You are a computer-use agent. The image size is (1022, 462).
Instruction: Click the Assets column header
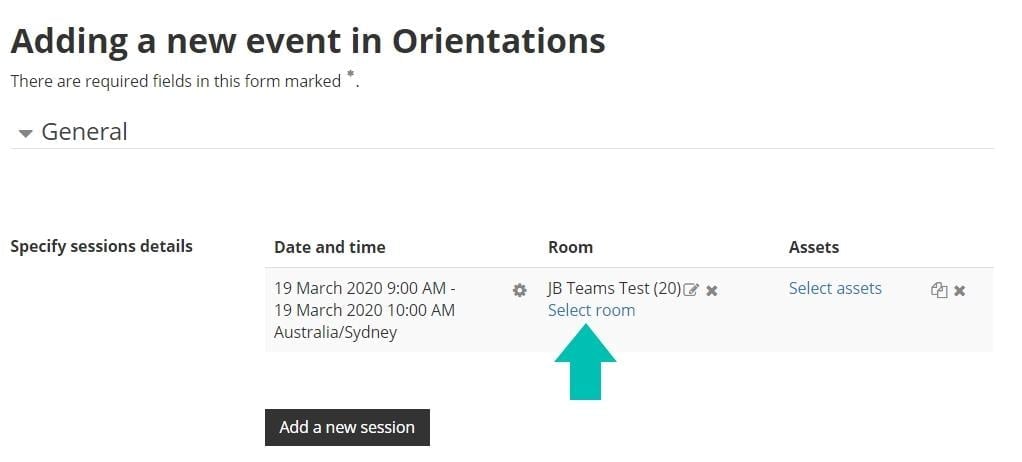coord(814,247)
